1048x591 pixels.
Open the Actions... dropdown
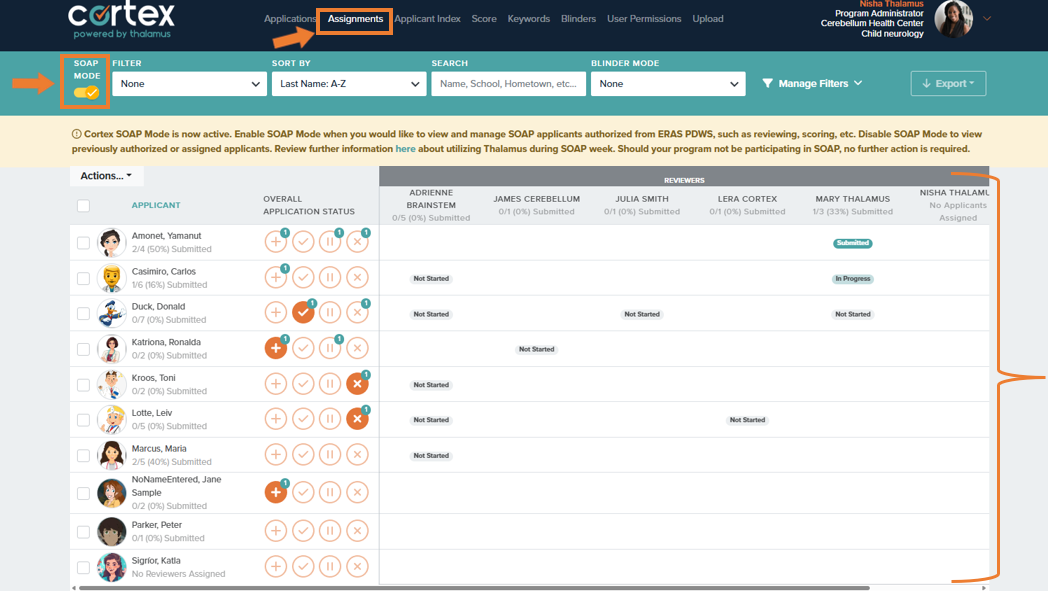point(106,176)
